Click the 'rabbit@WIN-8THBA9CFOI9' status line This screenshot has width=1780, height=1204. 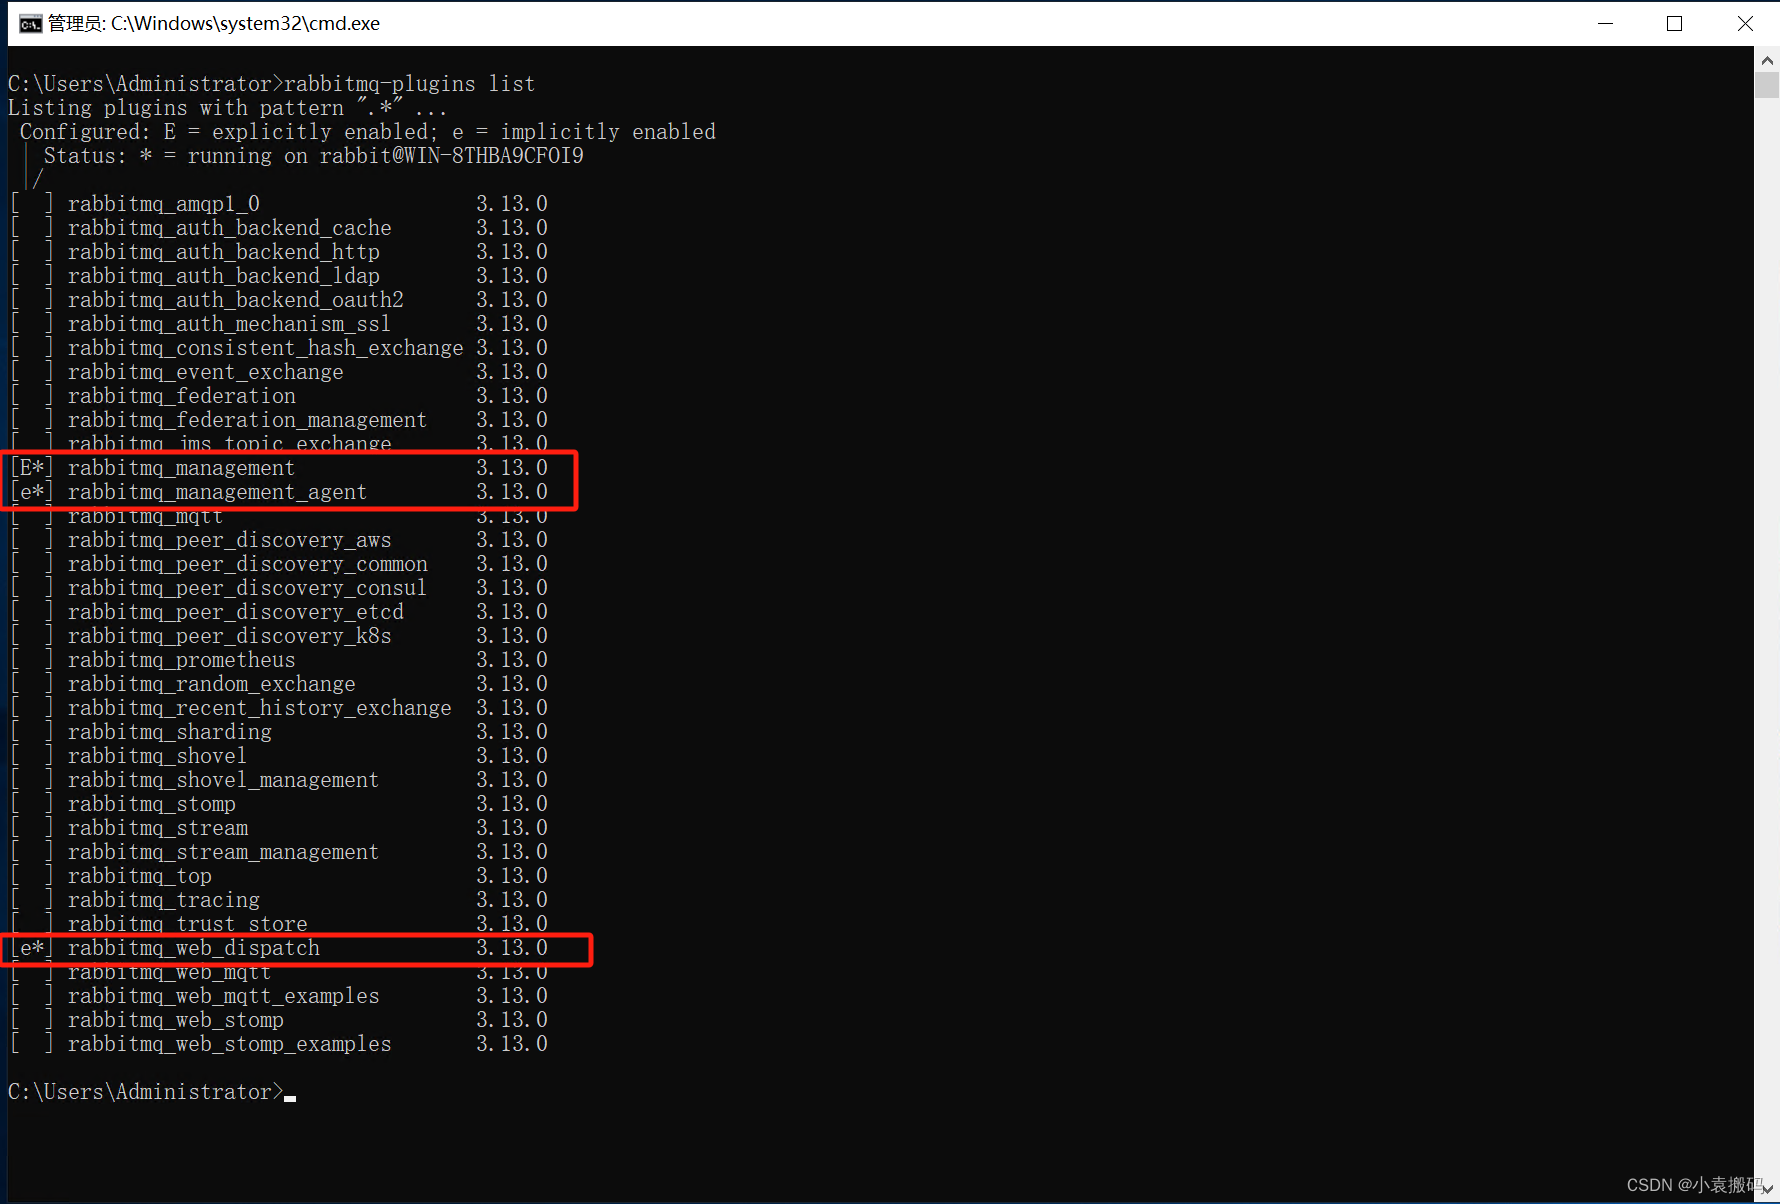coord(314,156)
